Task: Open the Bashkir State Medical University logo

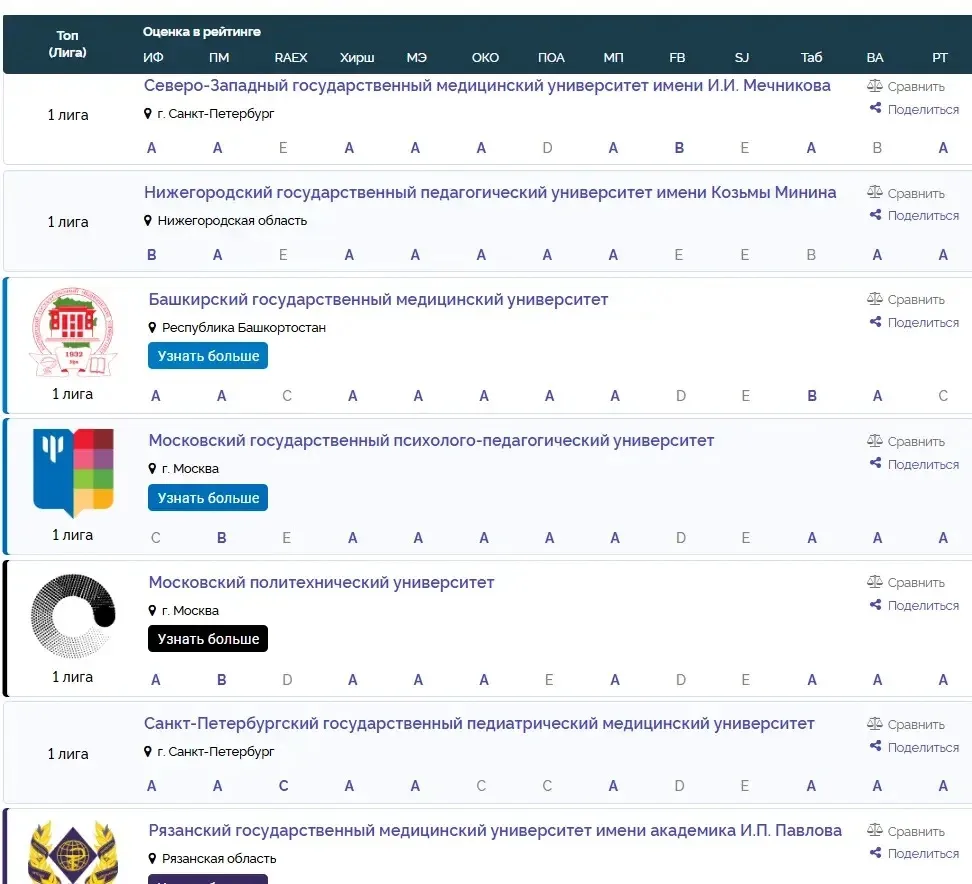Action: click(73, 332)
